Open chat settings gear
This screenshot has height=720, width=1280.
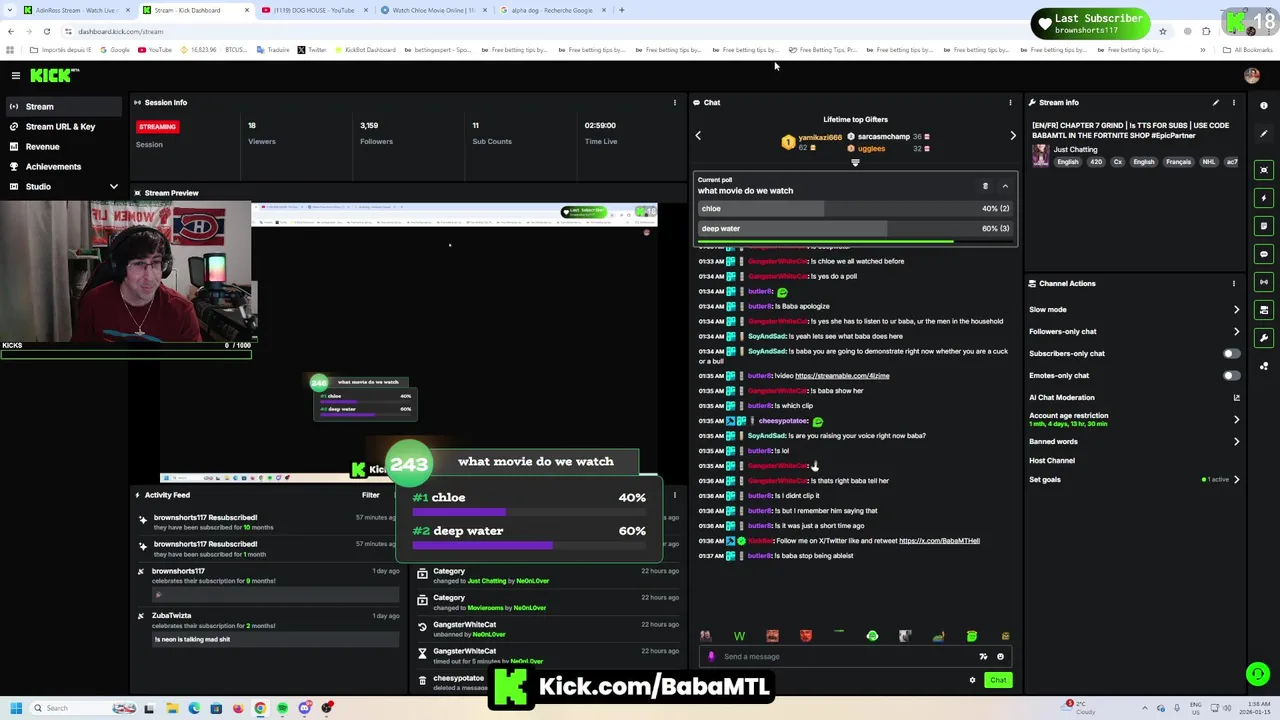point(972,680)
